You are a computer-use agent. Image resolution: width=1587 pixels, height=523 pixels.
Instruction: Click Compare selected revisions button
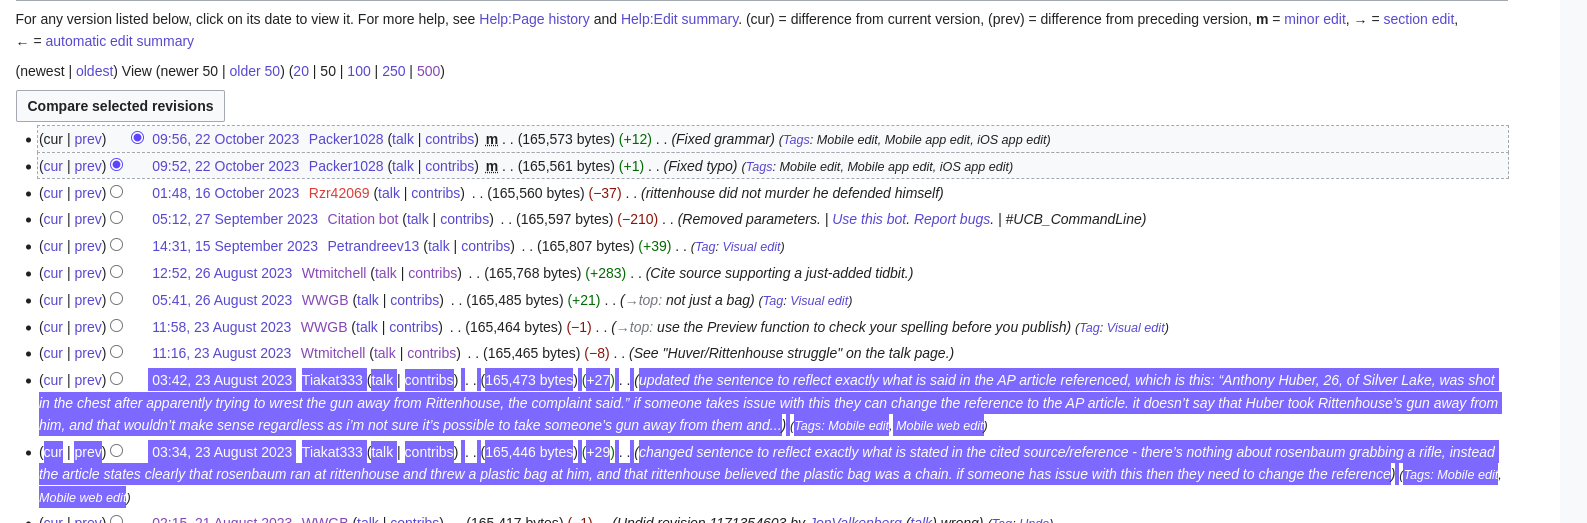click(x=120, y=106)
